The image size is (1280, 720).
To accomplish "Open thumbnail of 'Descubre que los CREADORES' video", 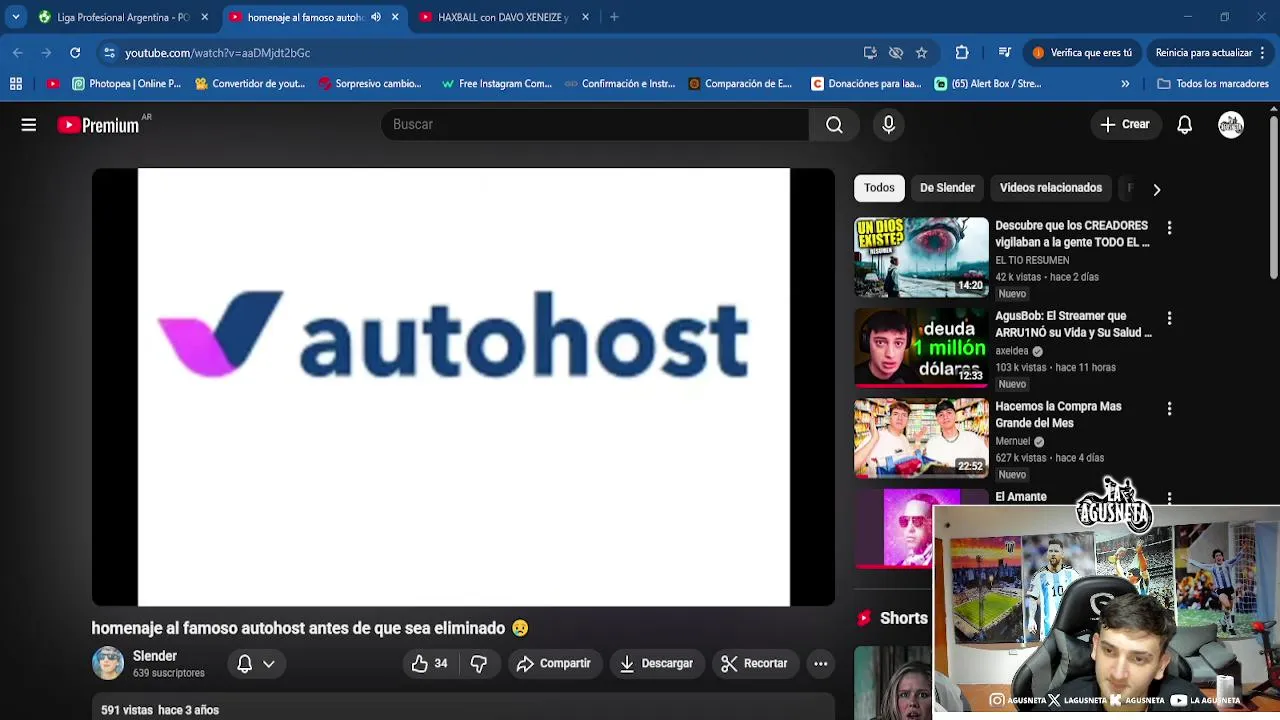I will pos(921,257).
